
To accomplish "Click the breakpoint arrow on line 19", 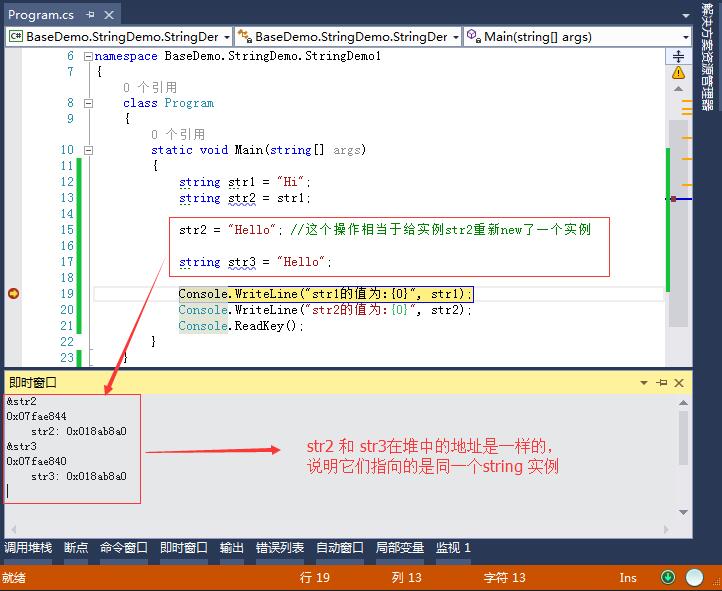I will tap(13, 294).
